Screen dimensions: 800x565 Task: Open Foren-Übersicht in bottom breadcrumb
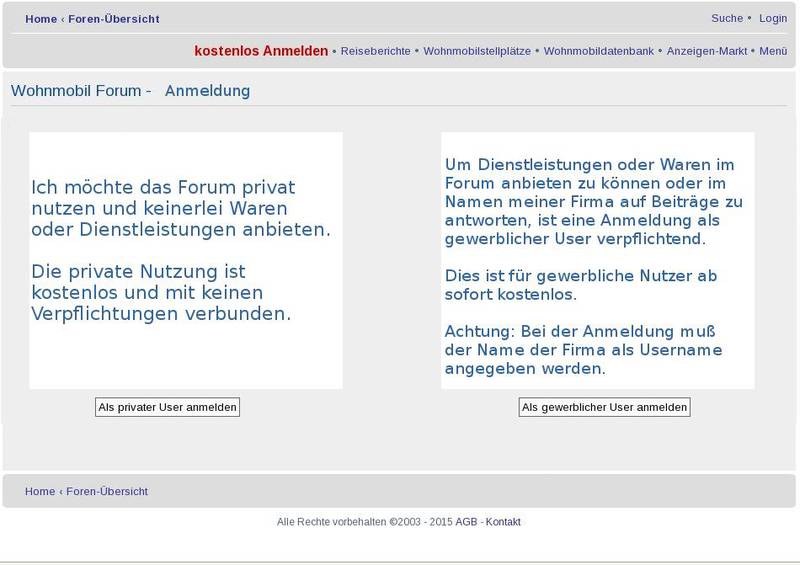107,492
